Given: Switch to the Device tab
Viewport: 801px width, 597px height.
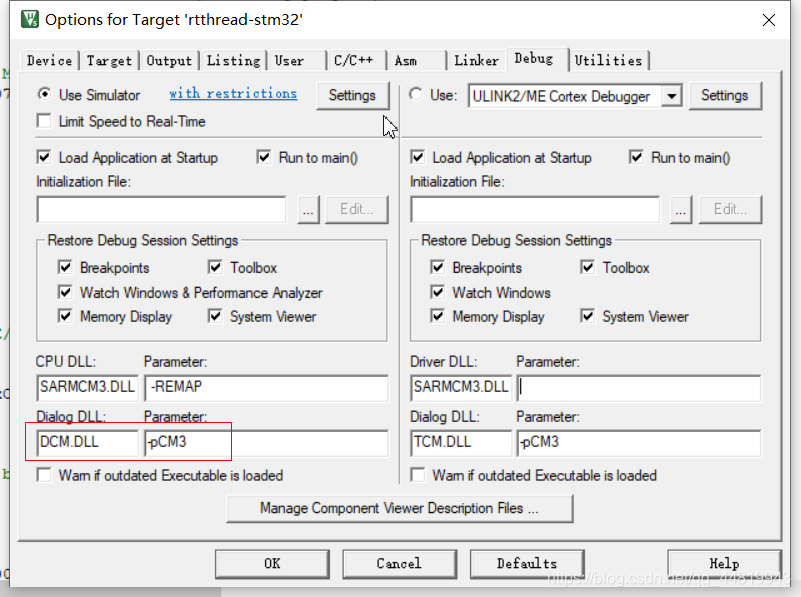Looking at the screenshot, I should pos(50,61).
